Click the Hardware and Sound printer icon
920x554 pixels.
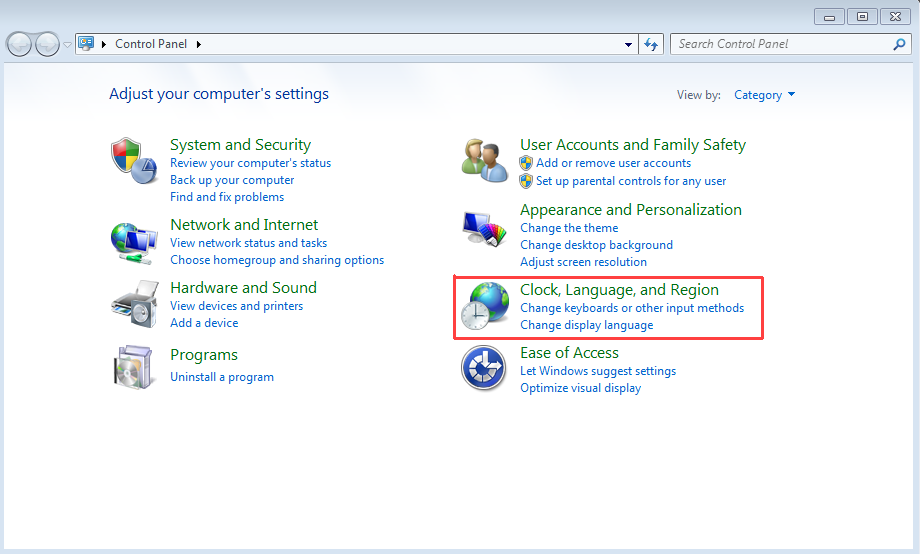click(x=134, y=304)
